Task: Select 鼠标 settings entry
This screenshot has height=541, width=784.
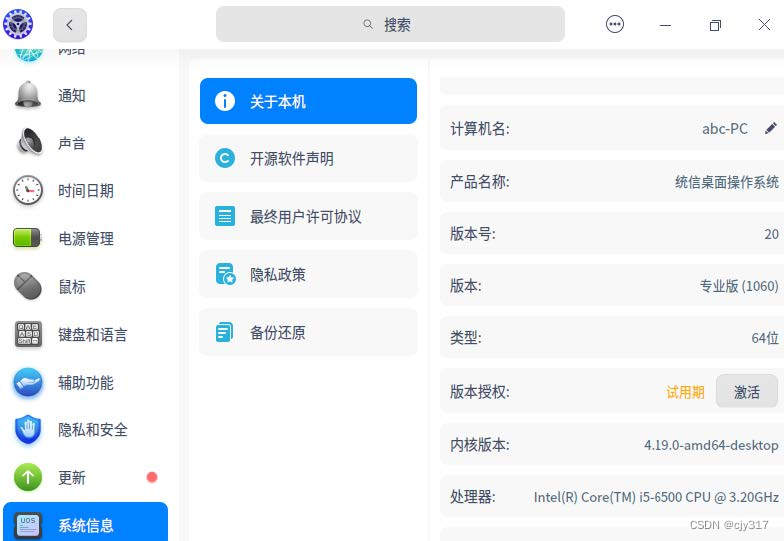Action: 72,286
